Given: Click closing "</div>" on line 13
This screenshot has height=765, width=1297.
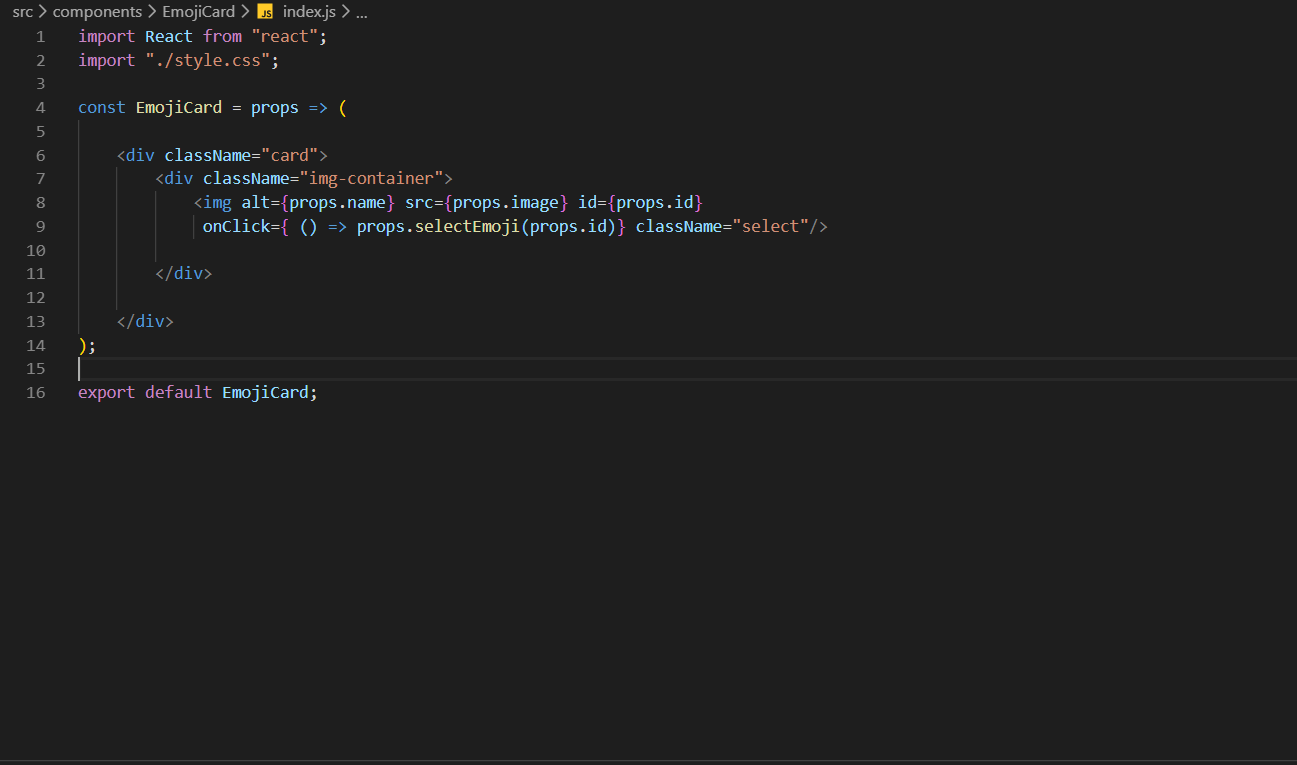Looking at the screenshot, I should 145,321.
